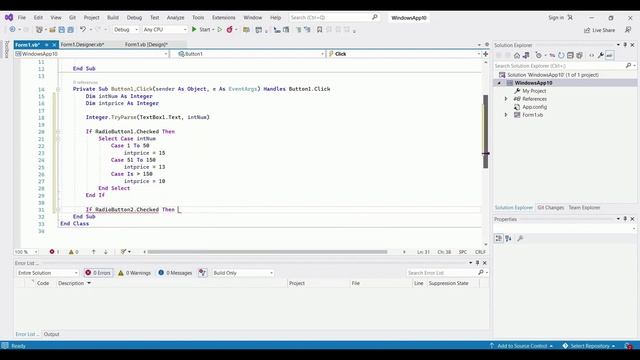
Task: Click Select Repository in the status bar
Action: (589, 346)
